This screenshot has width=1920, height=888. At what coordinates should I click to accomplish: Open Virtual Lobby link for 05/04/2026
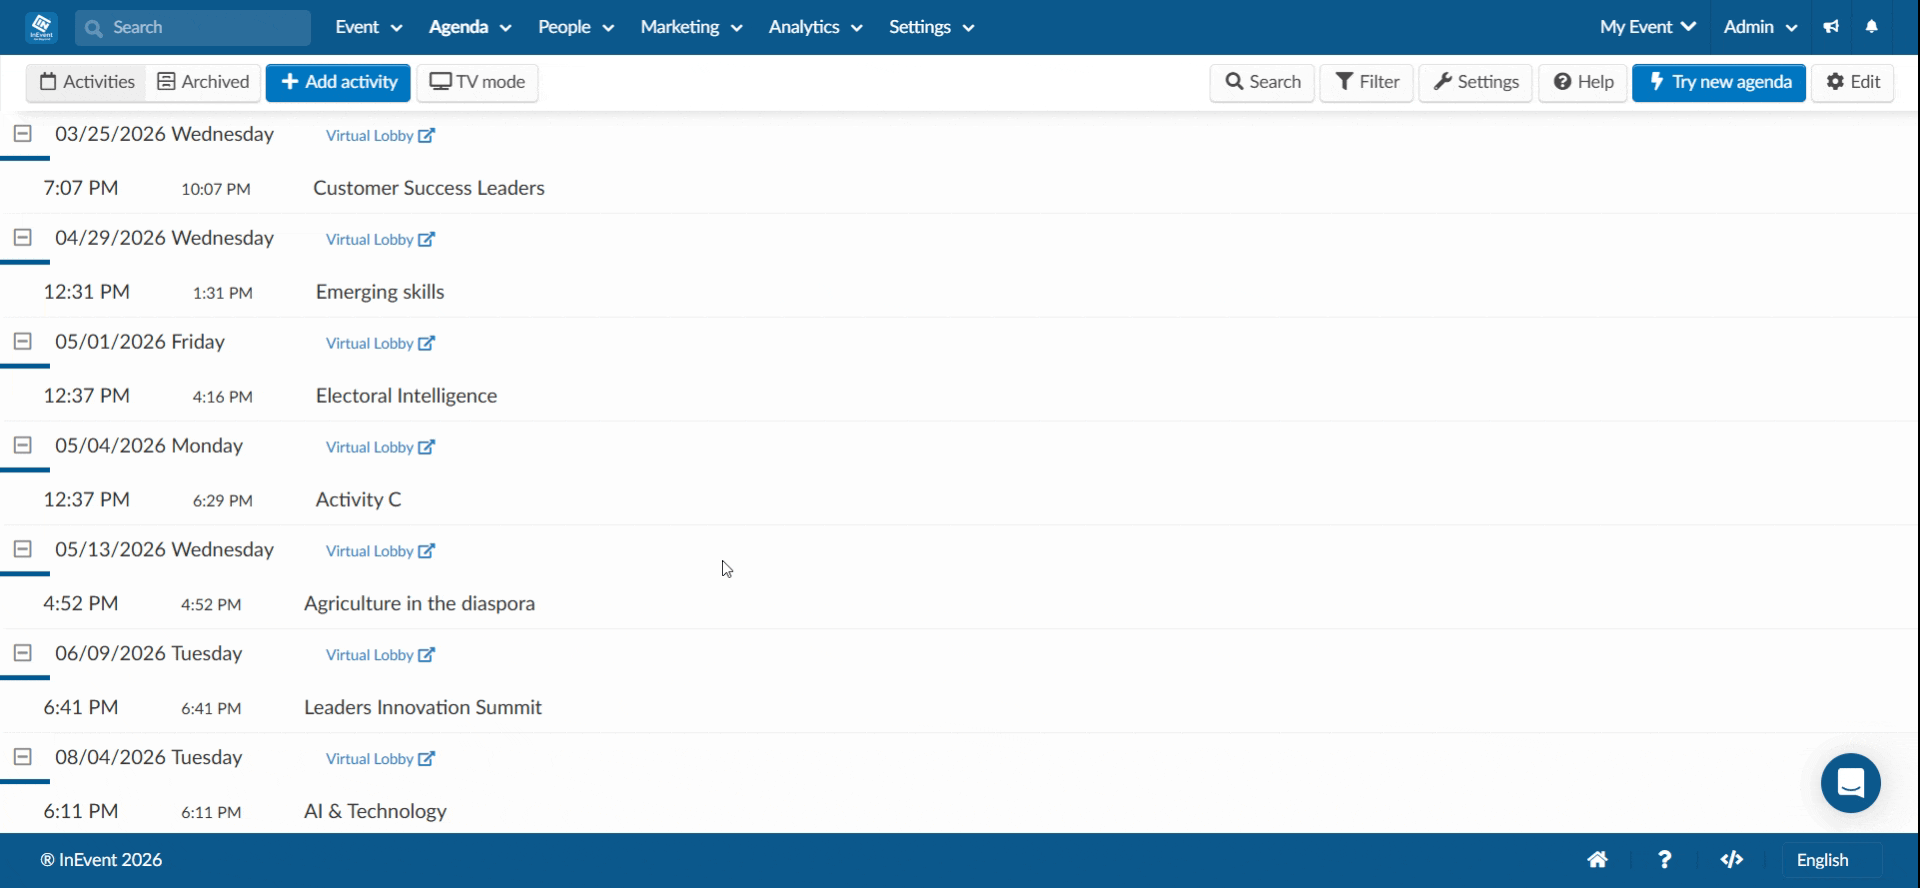pos(380,448)
